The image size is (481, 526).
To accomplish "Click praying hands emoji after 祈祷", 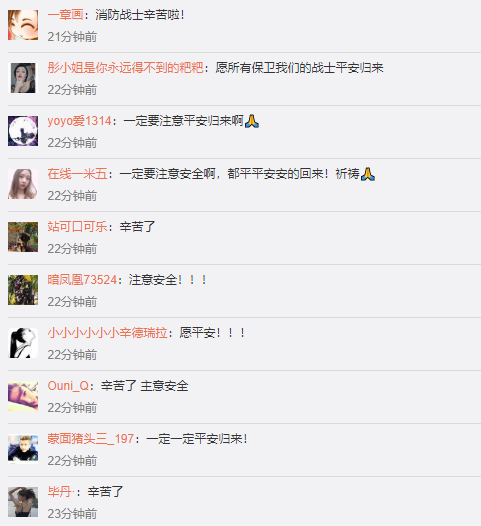I will (x=368, y=174).
